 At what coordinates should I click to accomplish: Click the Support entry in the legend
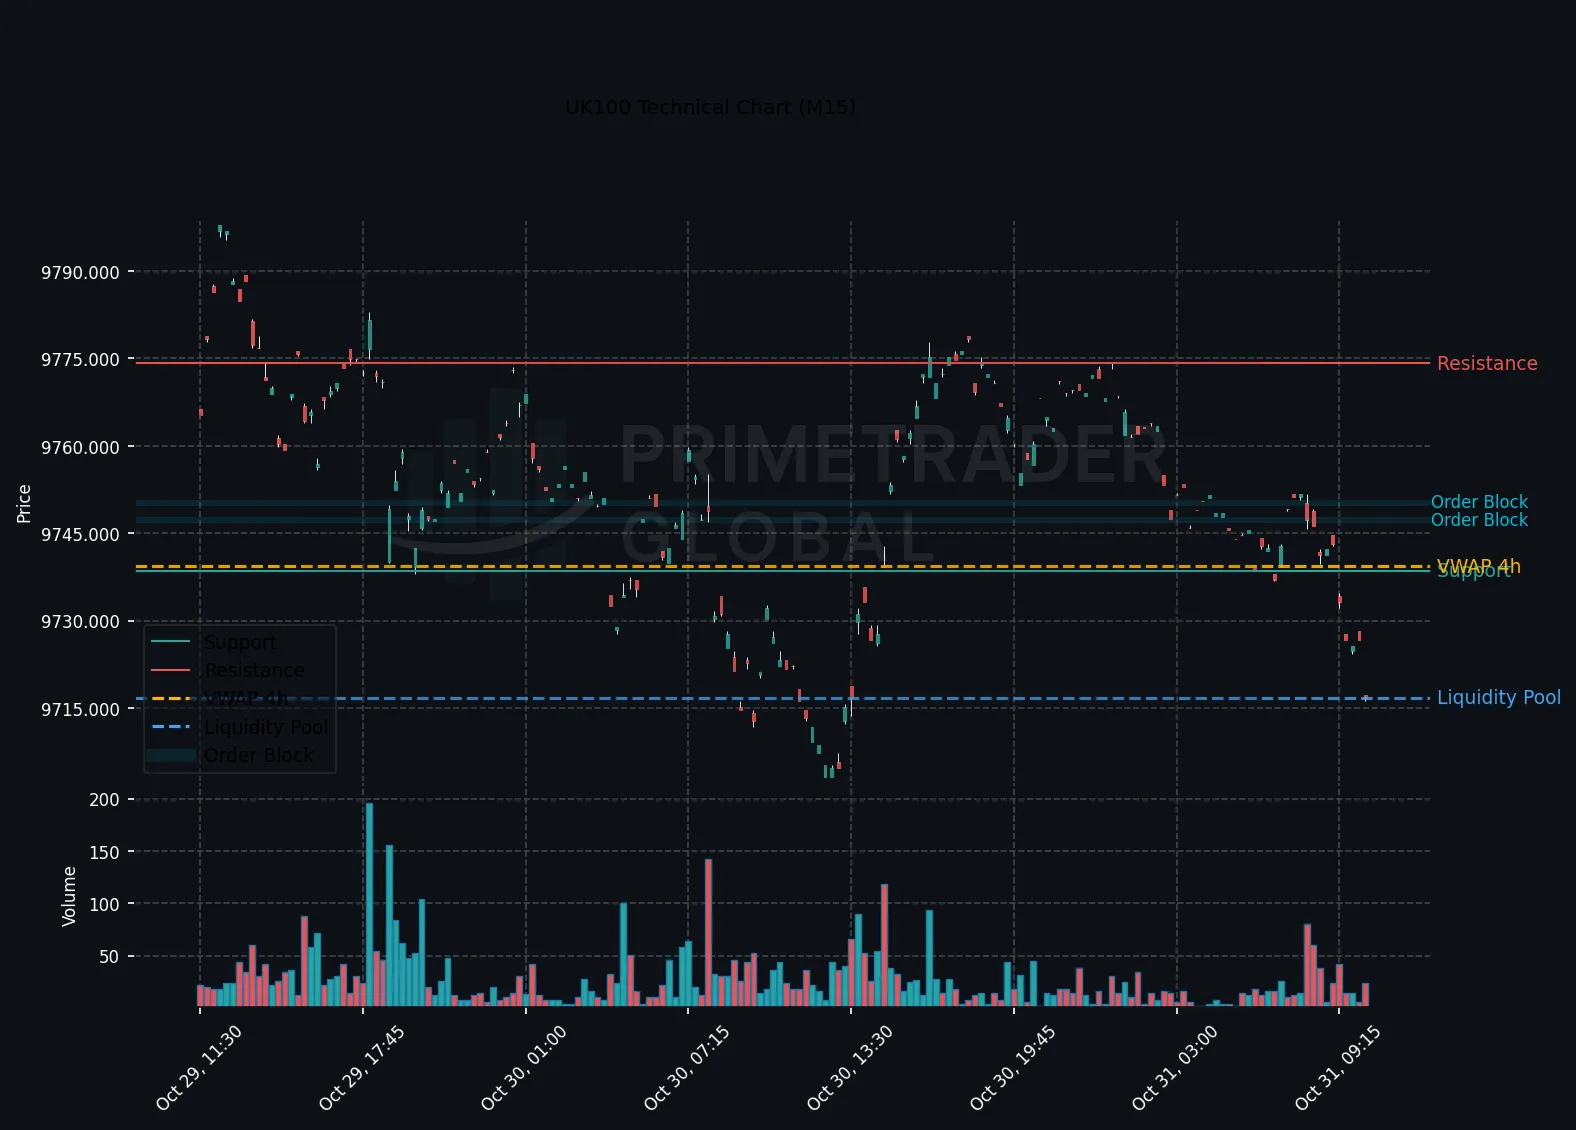pos(240,642)
